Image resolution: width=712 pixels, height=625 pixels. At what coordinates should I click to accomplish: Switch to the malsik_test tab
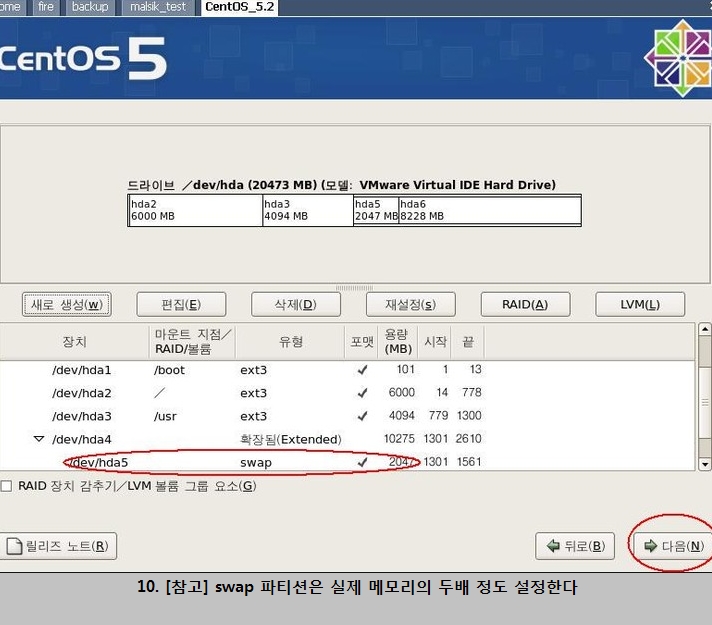[158, 7]
